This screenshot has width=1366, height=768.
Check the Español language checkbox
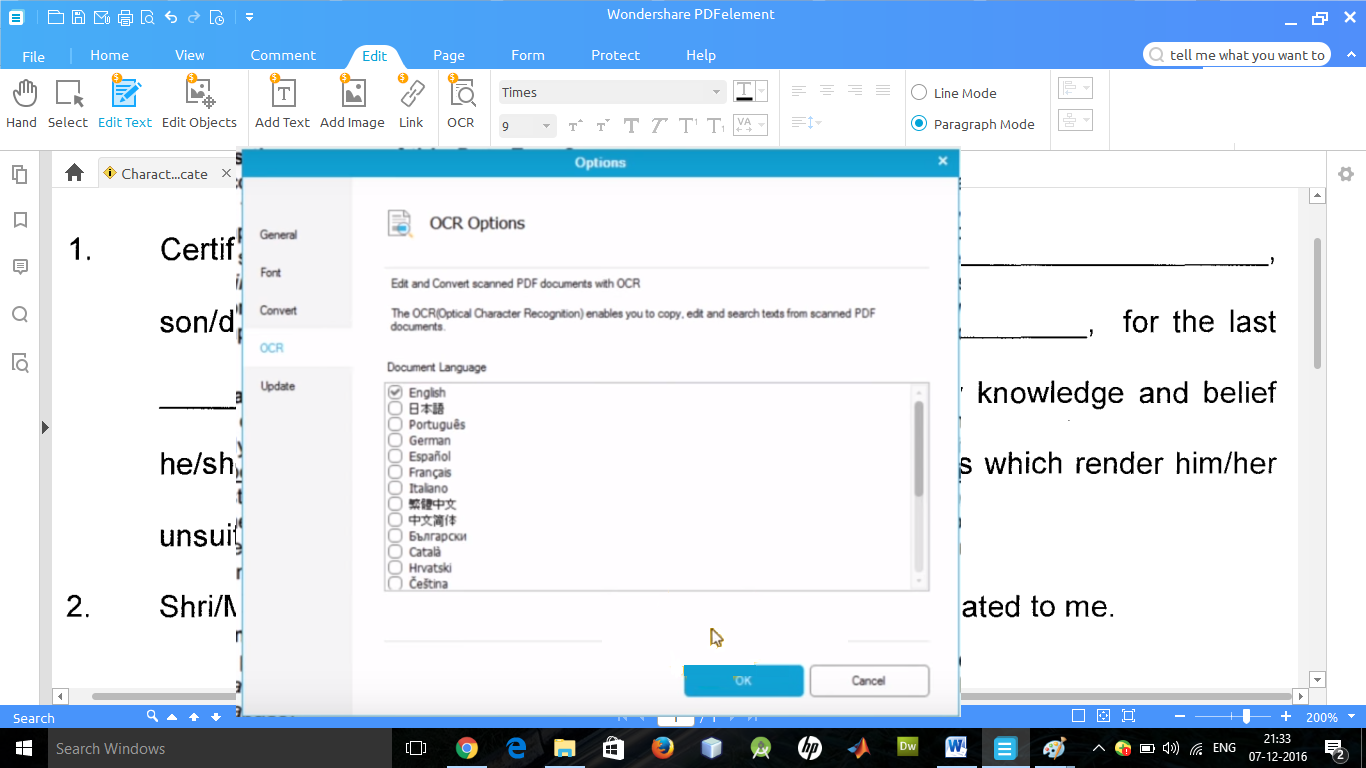(x=395, y=457)
